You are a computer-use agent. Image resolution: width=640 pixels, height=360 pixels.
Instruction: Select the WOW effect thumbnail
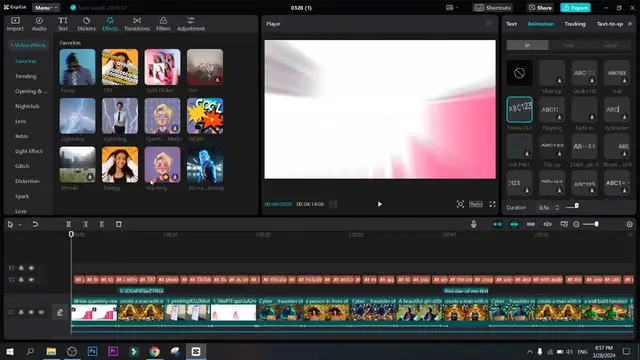coord(205,116)
